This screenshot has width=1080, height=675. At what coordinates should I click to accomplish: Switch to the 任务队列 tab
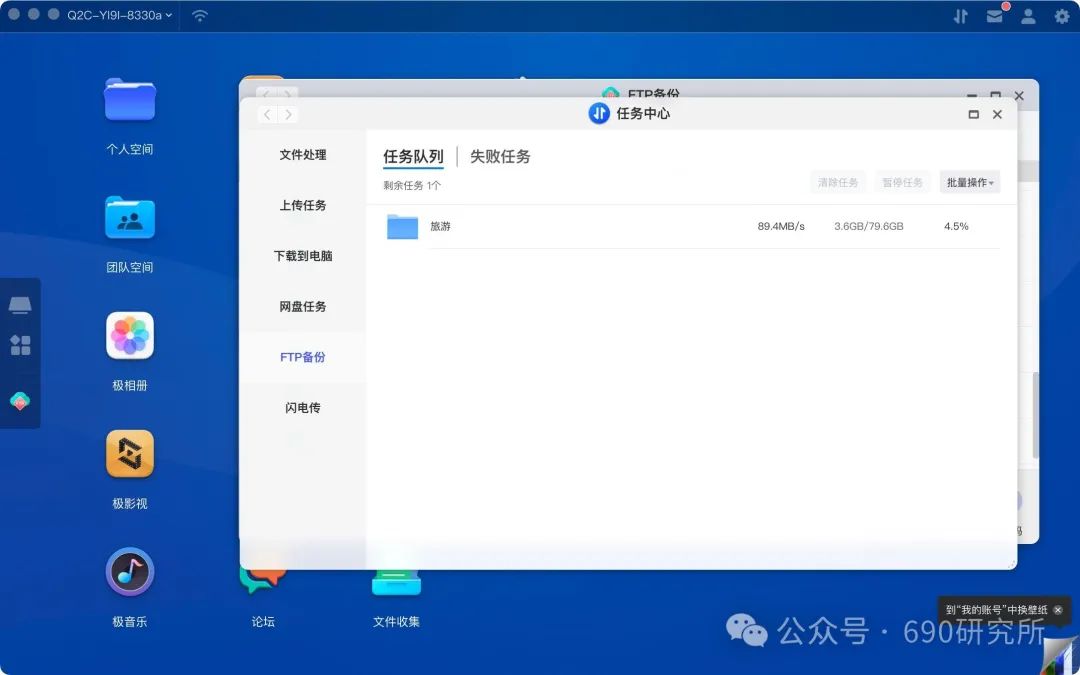pos(413,156)
